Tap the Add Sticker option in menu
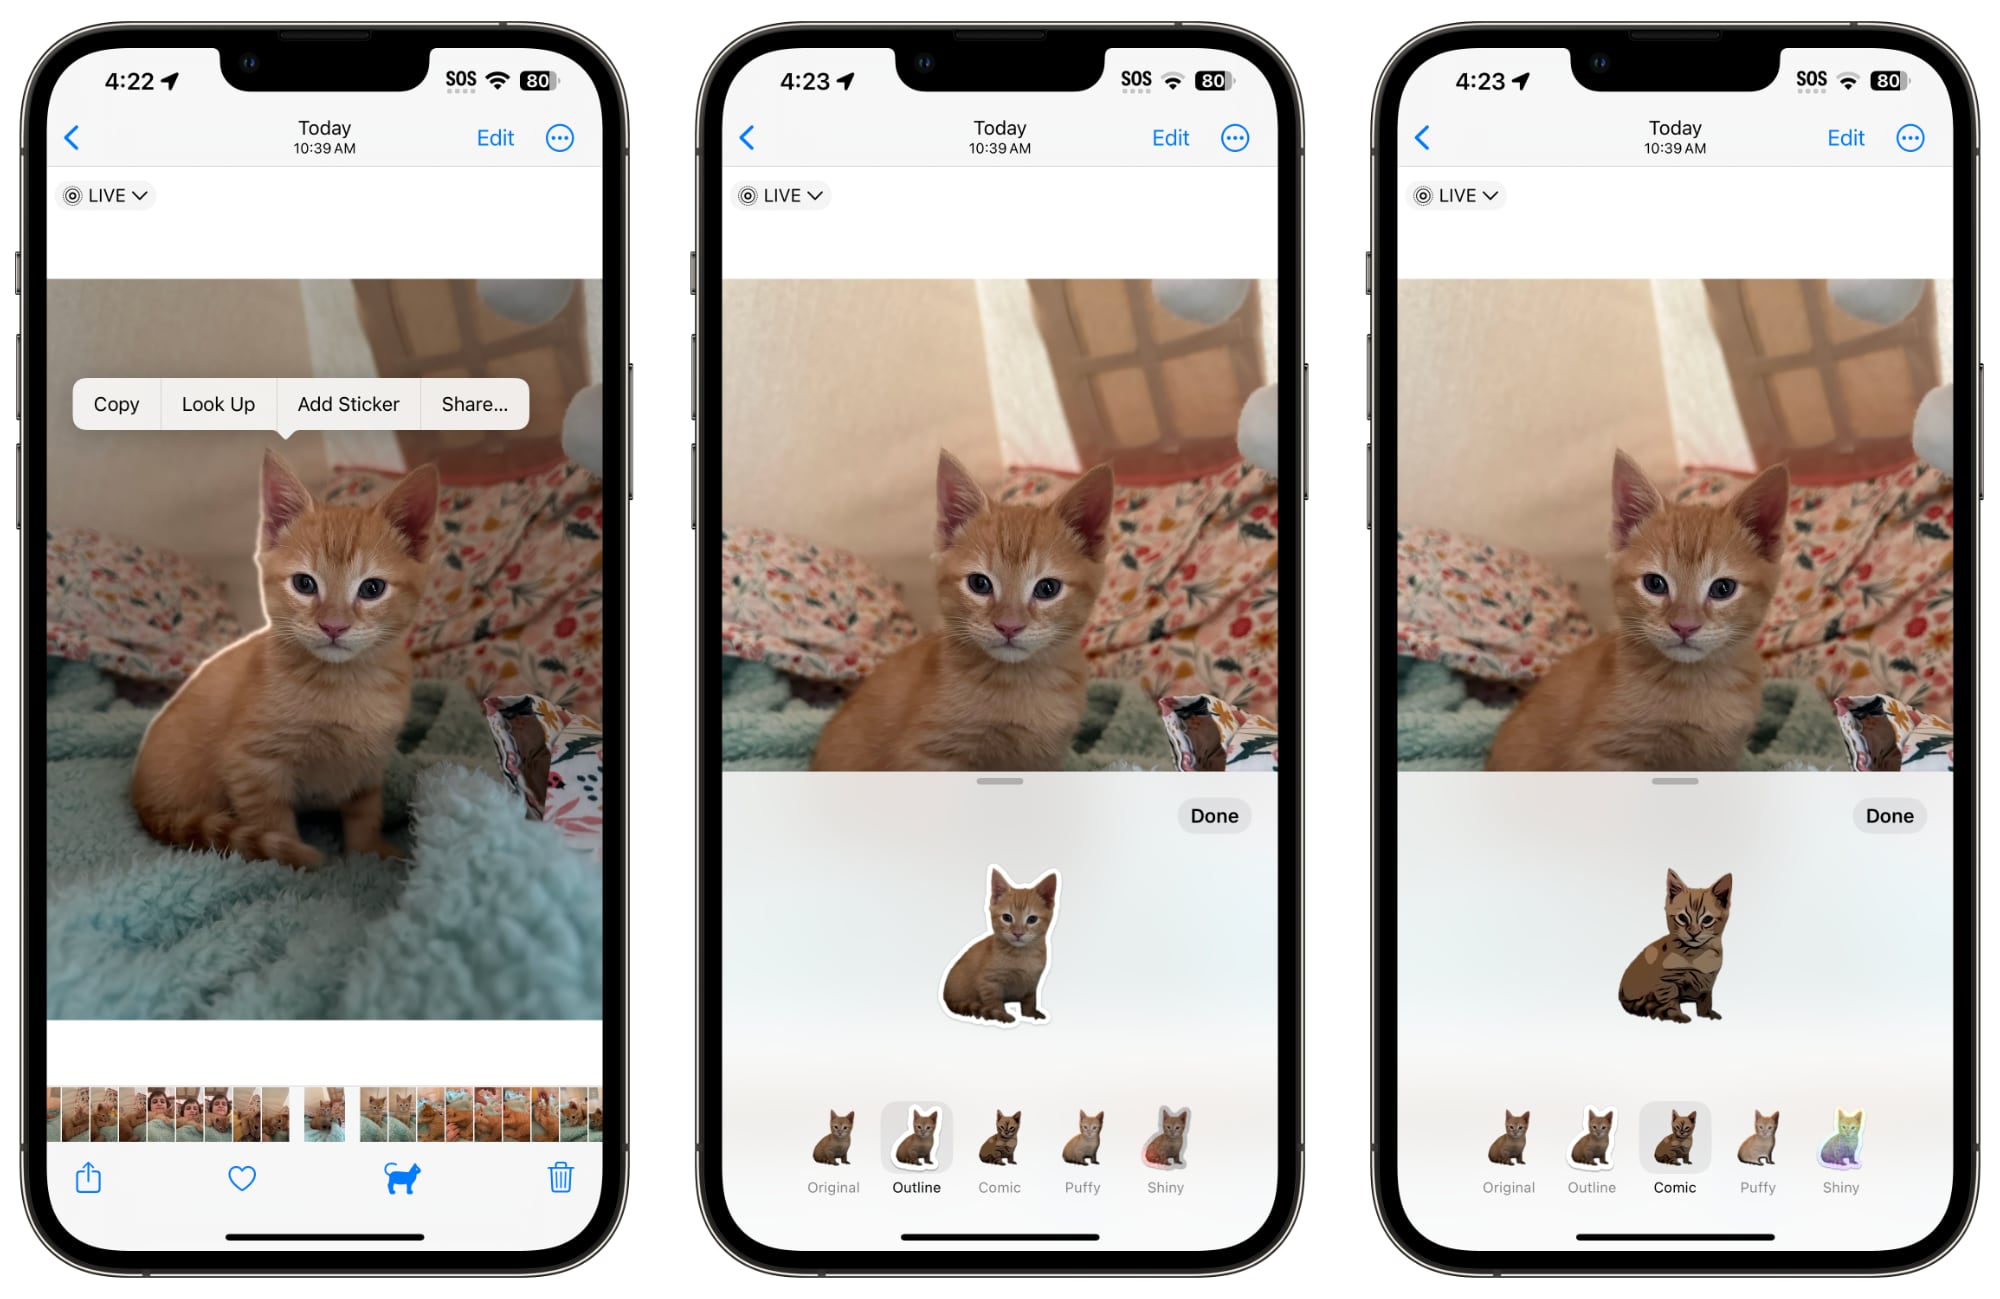2000x1299 pixels. [347, 404]
